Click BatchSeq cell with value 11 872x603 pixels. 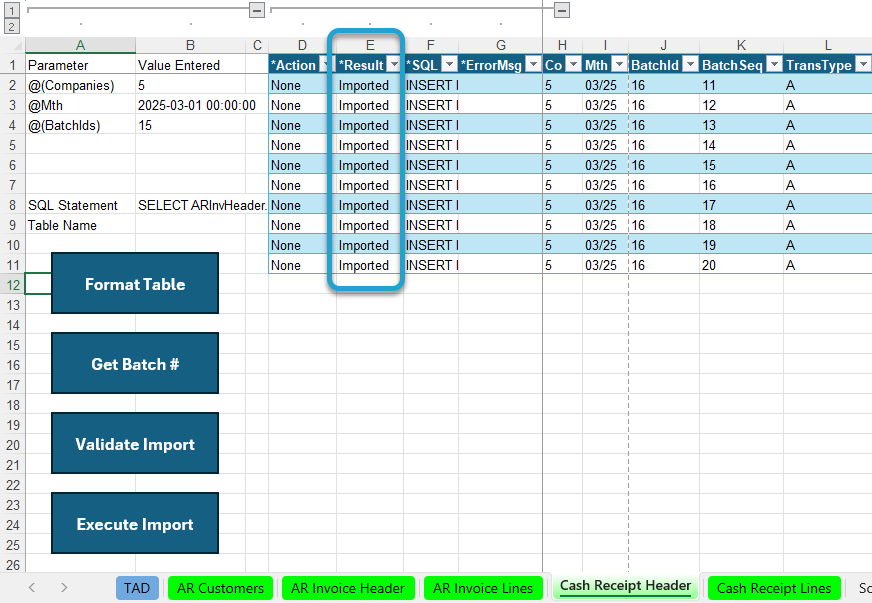741,85
